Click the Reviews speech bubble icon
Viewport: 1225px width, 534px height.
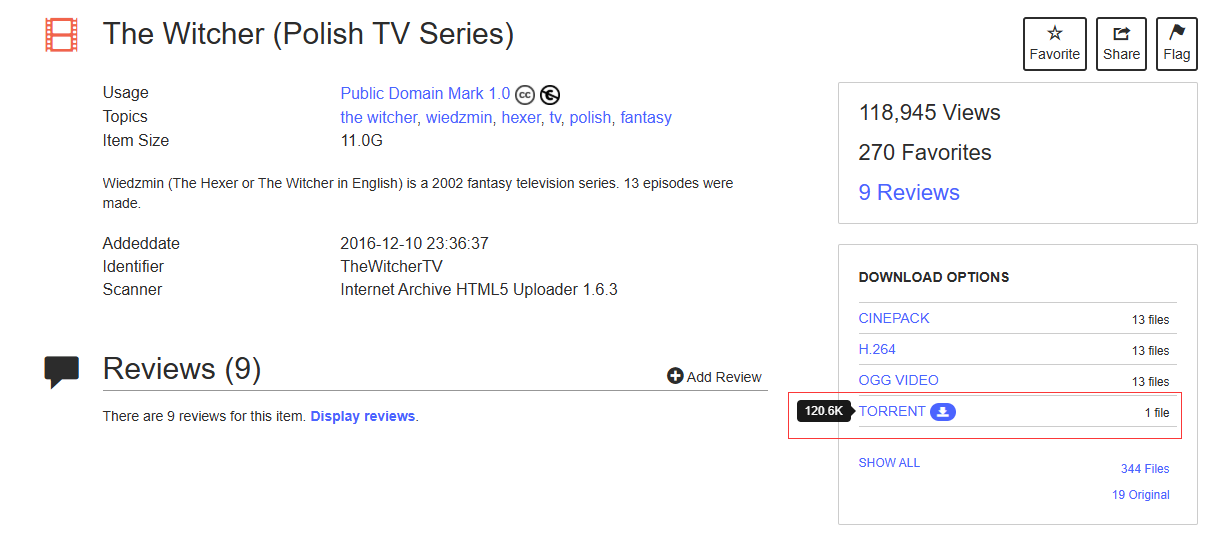pyautogui.click(x=61, y=370)
